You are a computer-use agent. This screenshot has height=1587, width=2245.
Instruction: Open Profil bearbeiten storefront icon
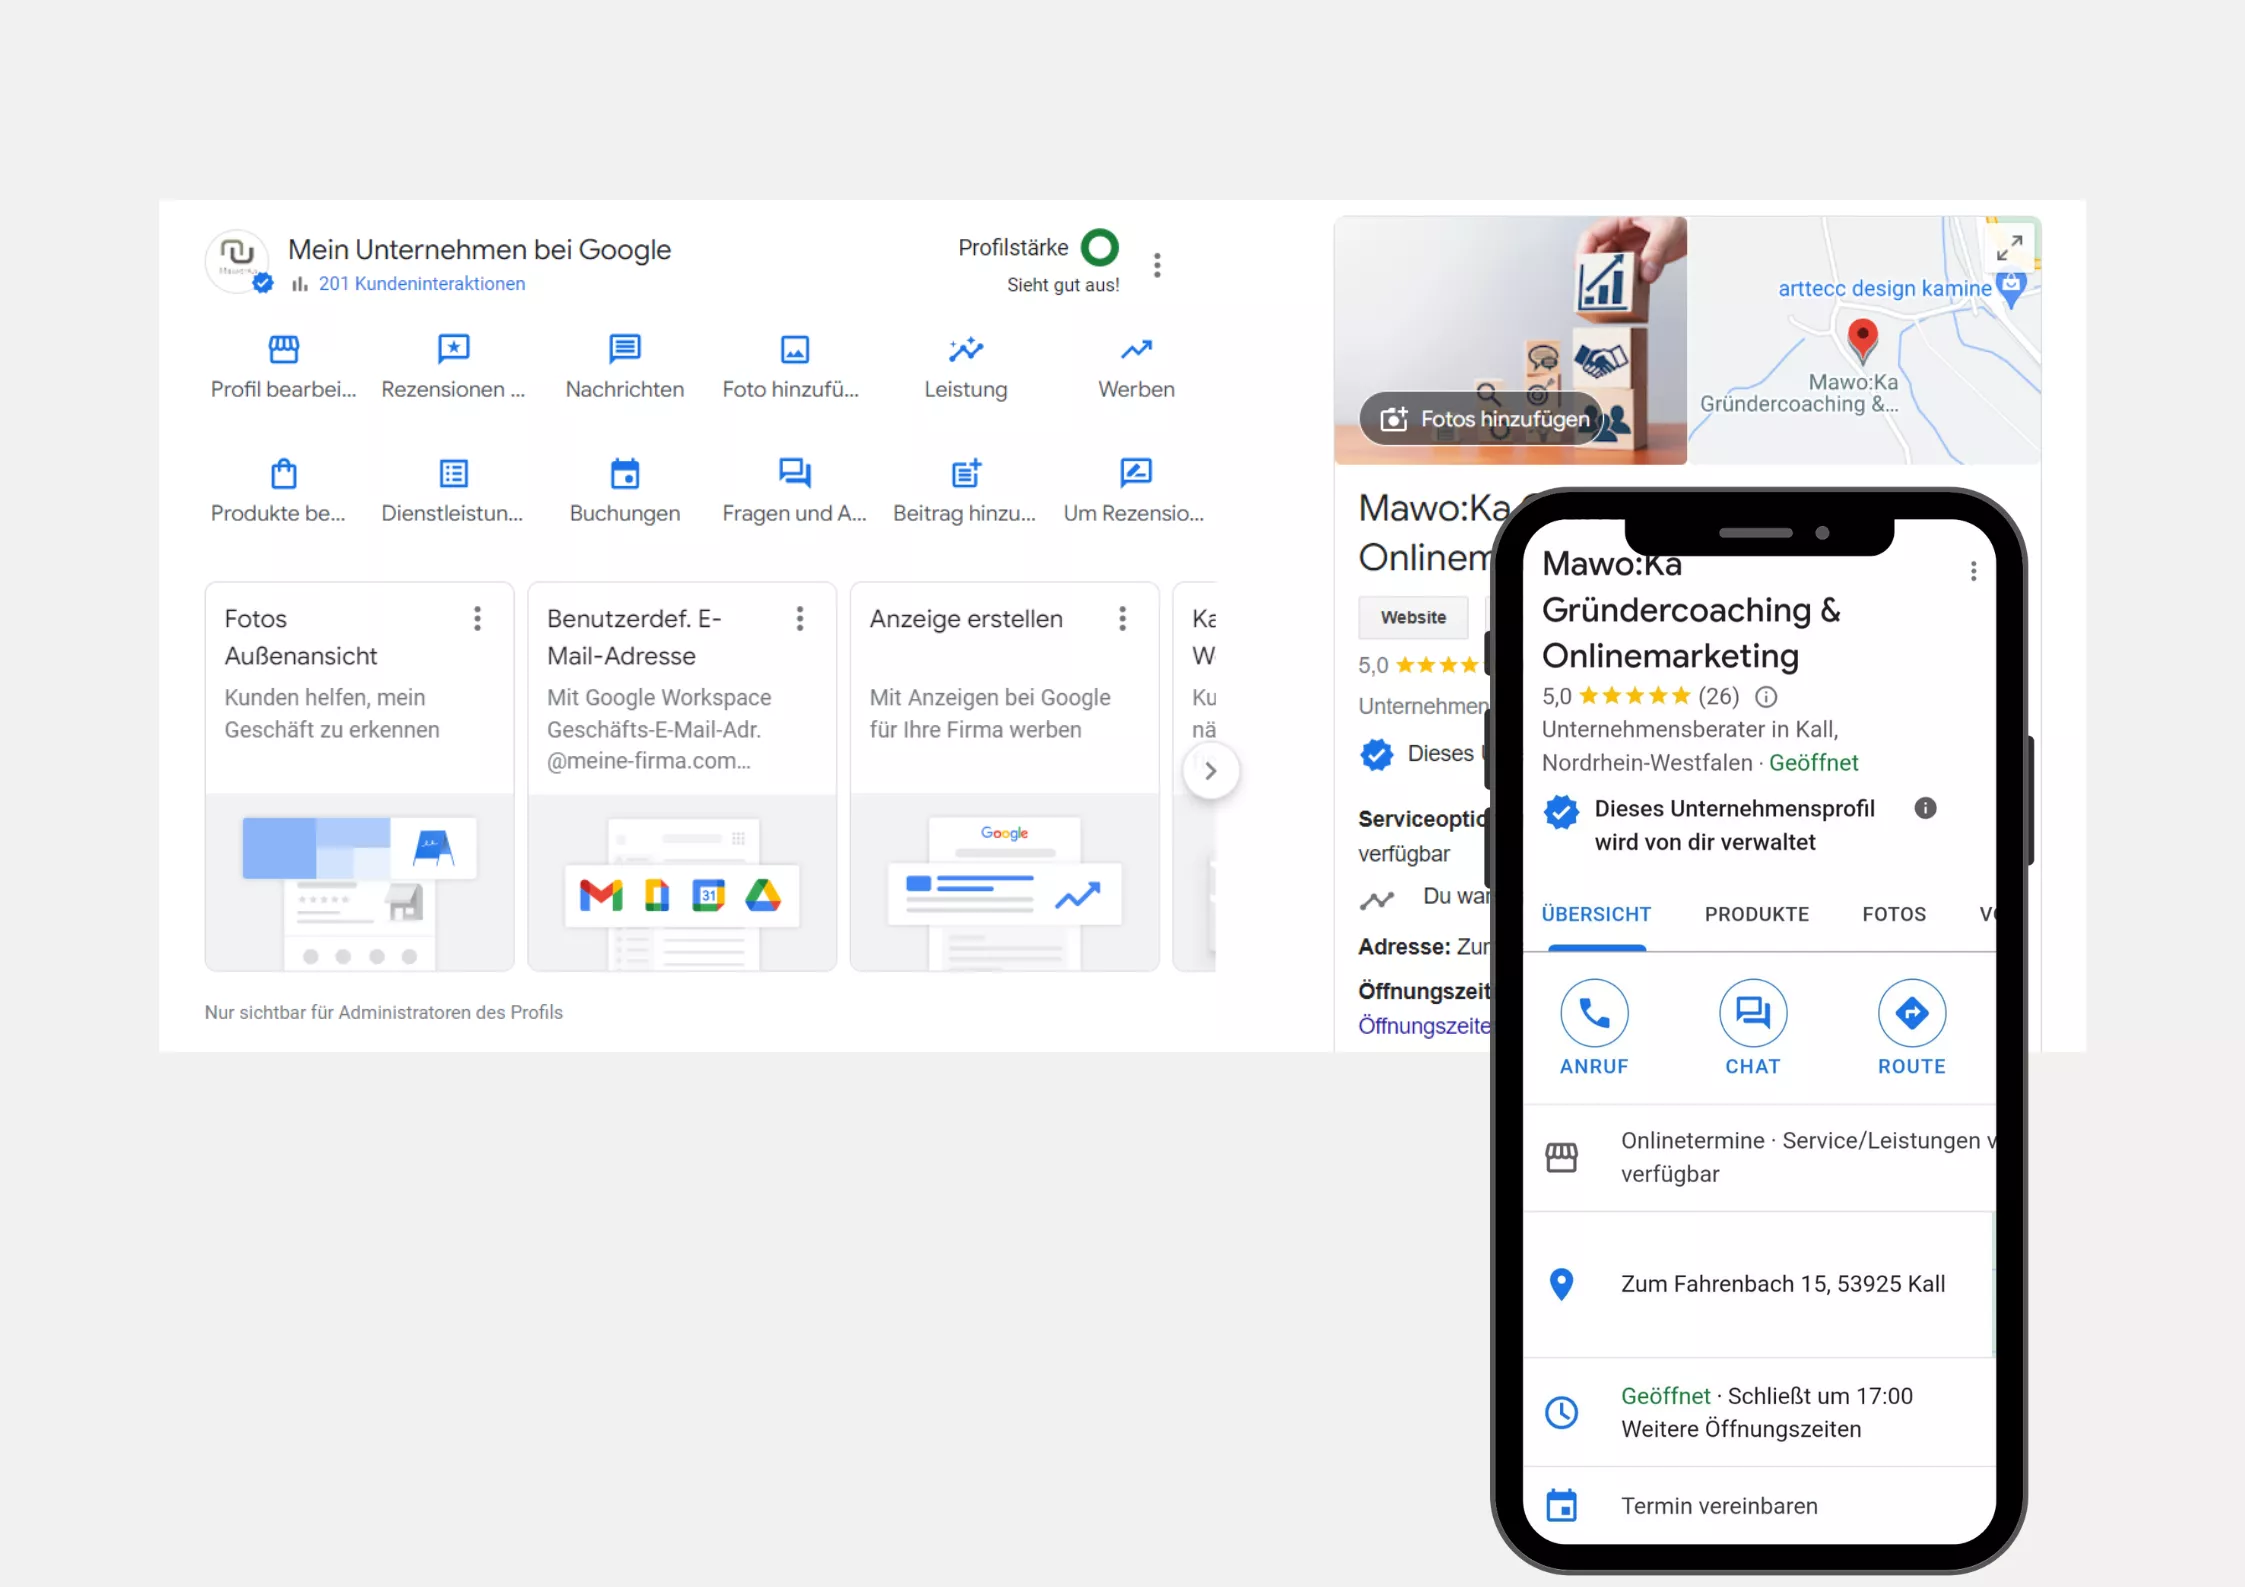click(284, 349)
